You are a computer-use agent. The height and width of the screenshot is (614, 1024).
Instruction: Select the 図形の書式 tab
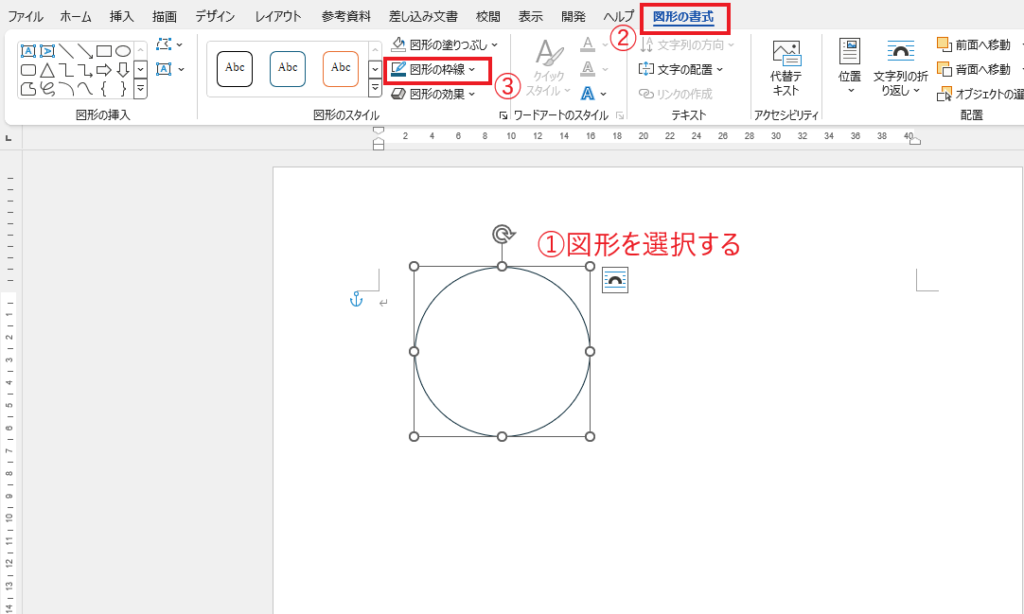[683, 17]
